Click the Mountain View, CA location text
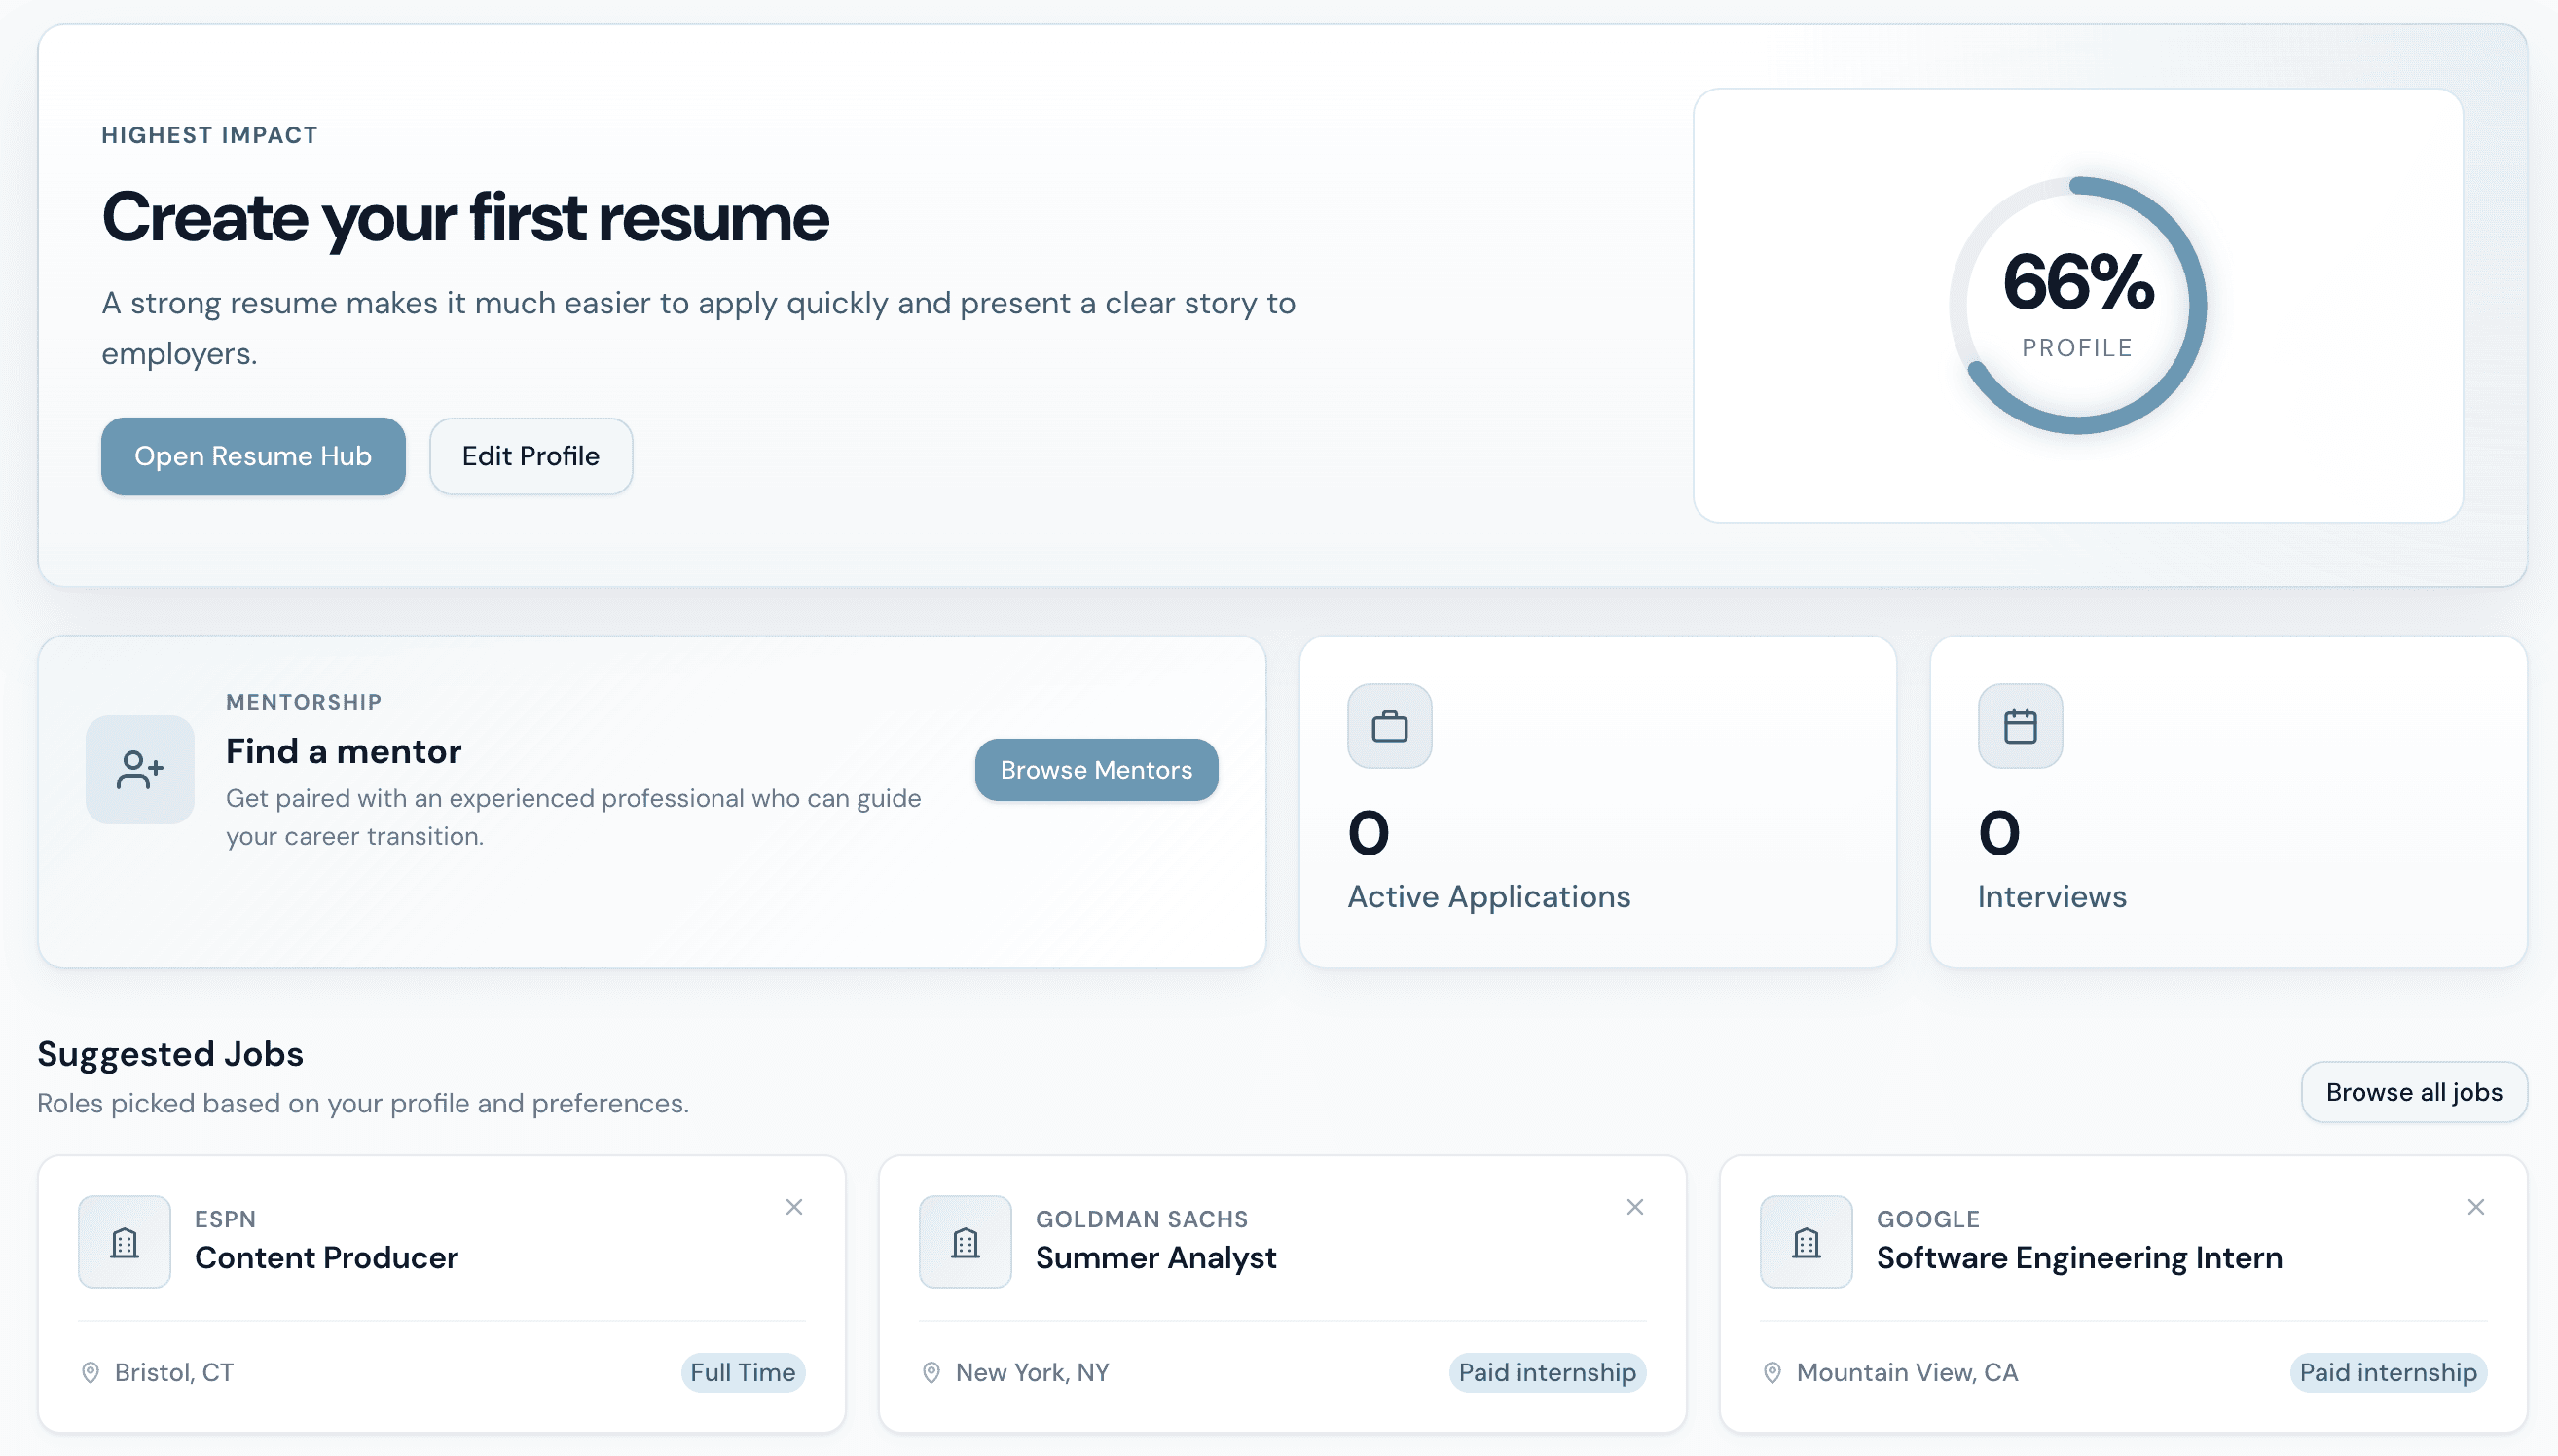Viewport: 2558px width, 1456px height. (x=1907, y=1373)
